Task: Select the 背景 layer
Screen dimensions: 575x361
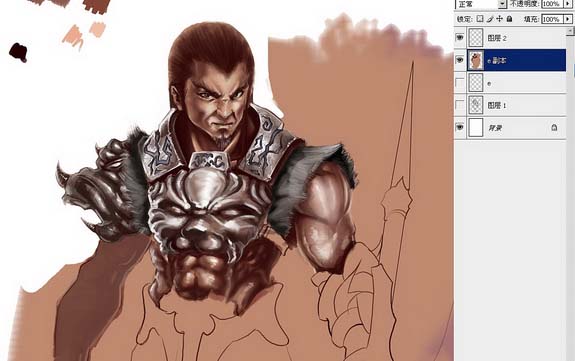Action: pos(517,128)
